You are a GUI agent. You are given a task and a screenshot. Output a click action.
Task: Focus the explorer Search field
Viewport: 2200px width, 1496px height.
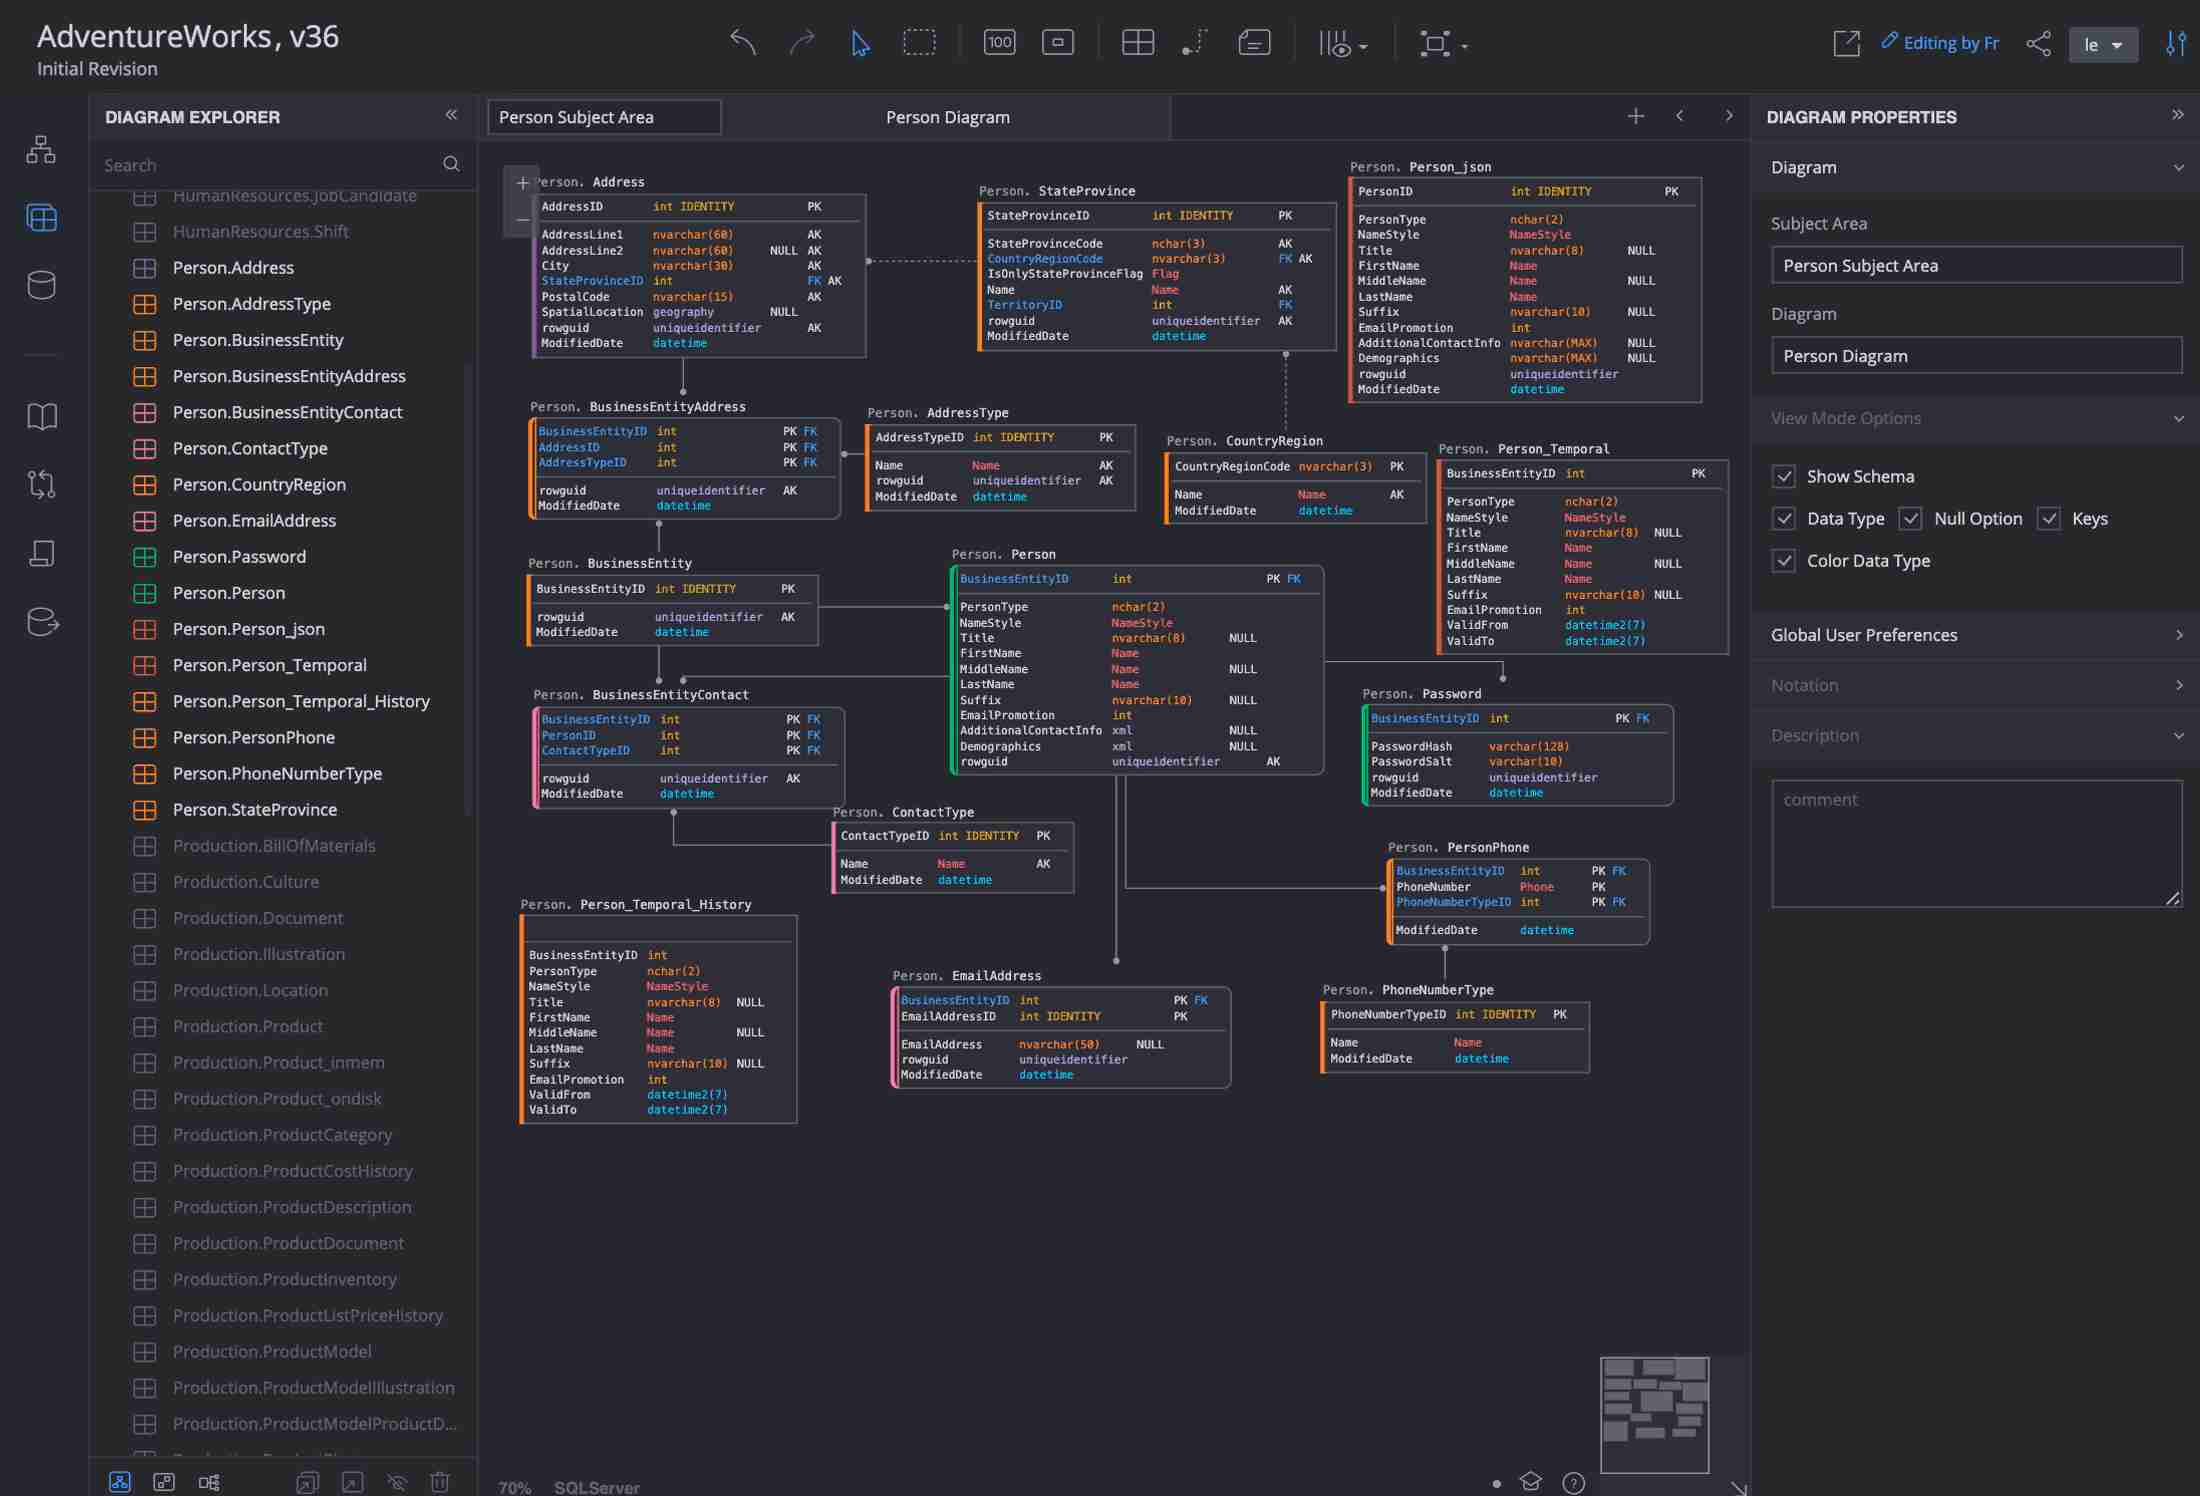pyautogui.click(x=270, y=165)
